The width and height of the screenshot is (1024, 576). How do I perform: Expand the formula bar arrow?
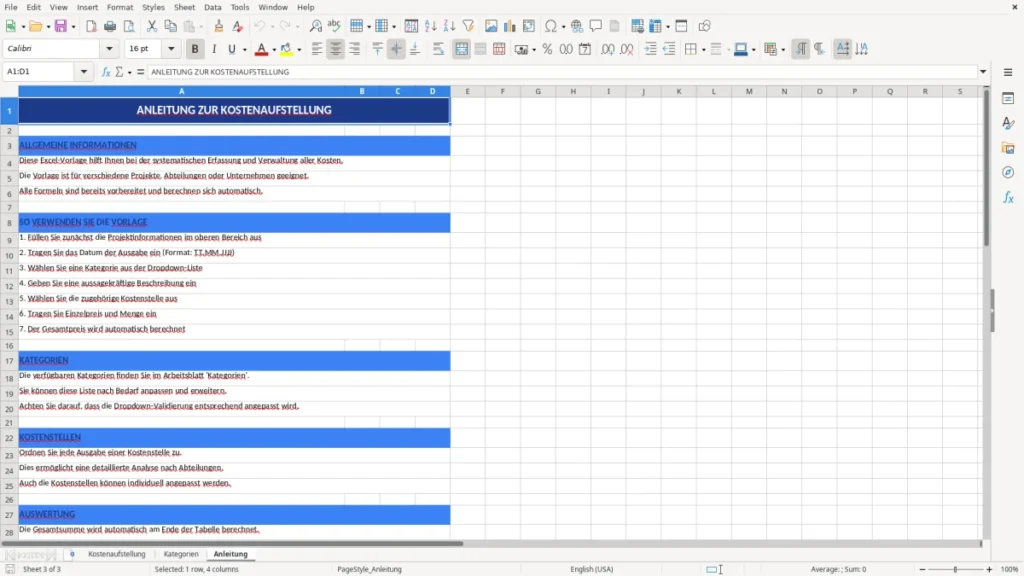click(983, 72)
